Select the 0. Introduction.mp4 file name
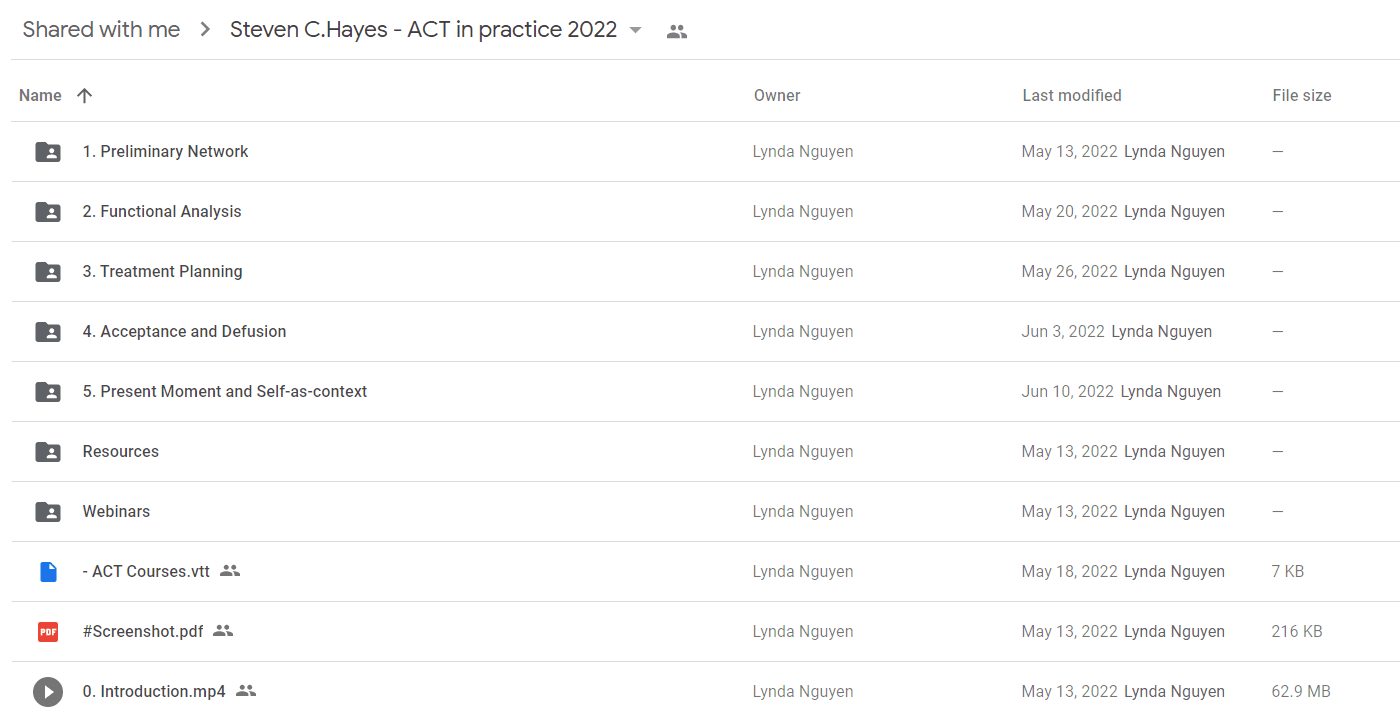The width and height of the screenshot is (1400, 718). click(x=154, y=692)
